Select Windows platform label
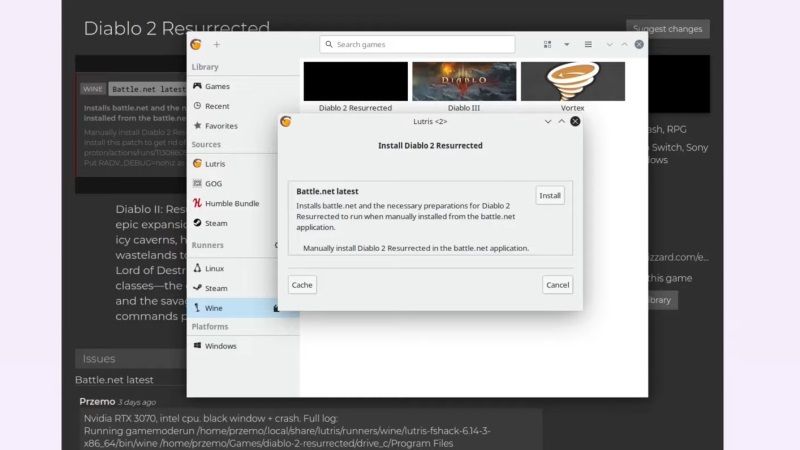The height and width of the screenshot is (450, 800). [220, 346]
